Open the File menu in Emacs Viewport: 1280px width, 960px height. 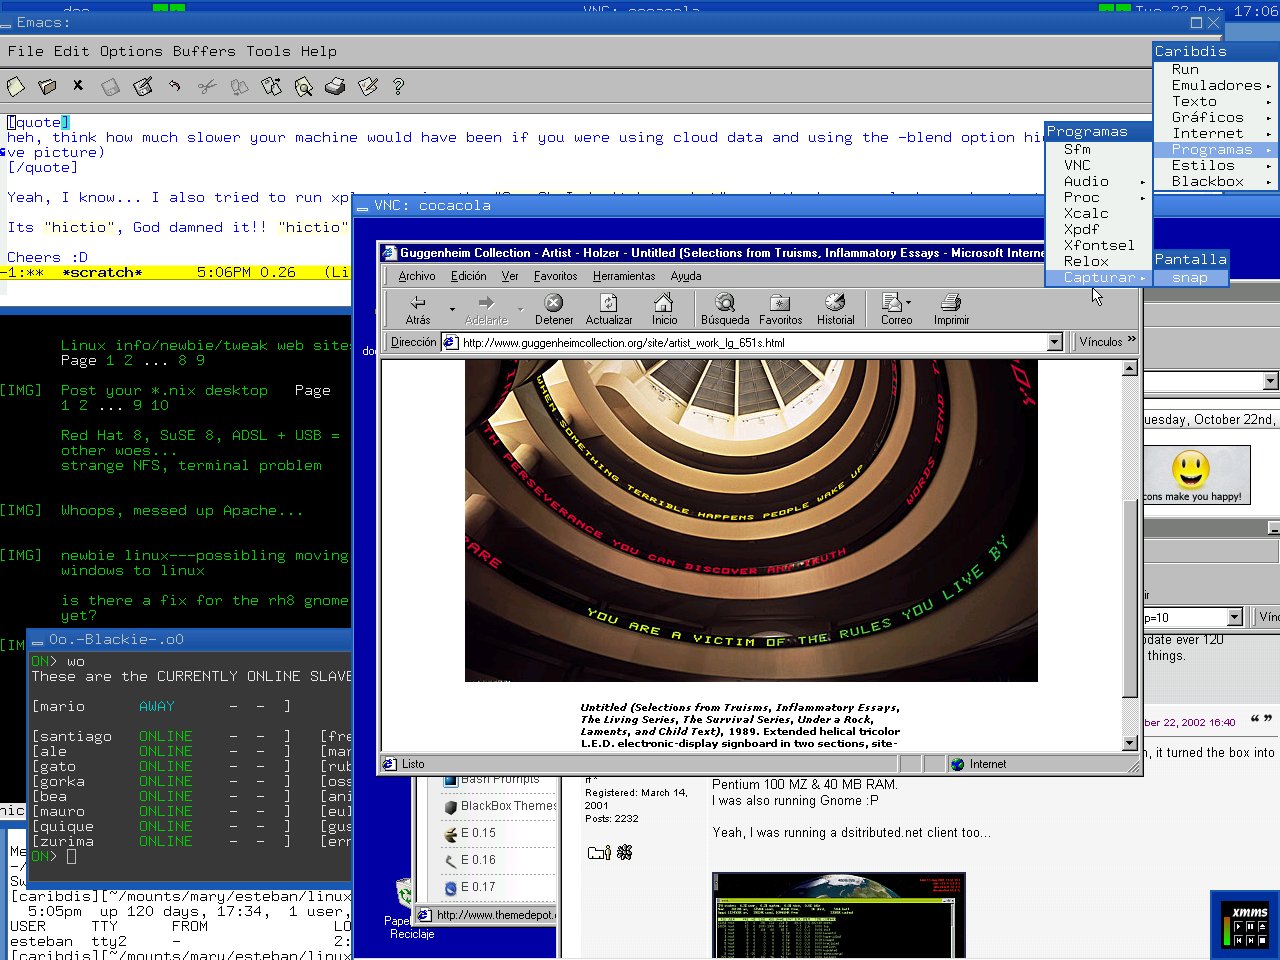[x=25, y=51]
